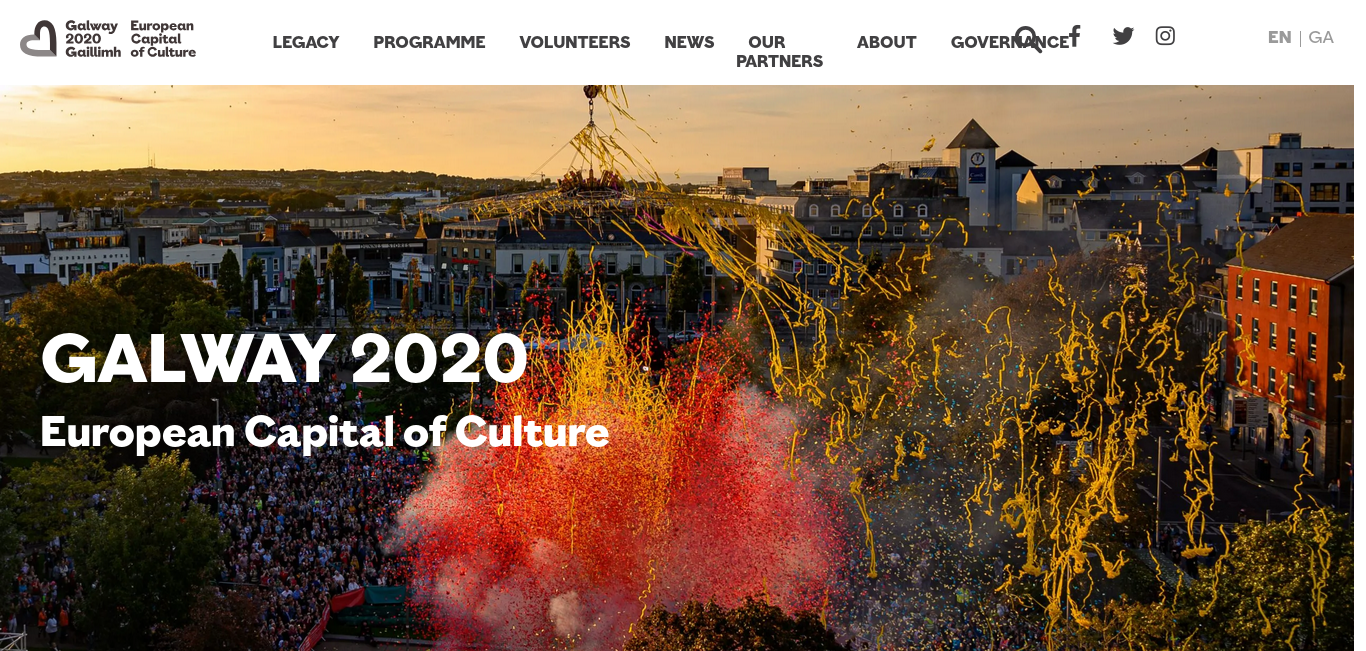This screenshot has height=651, width=1366.
Task: Open the search magnifier icon
Action: coord(1028,39)
